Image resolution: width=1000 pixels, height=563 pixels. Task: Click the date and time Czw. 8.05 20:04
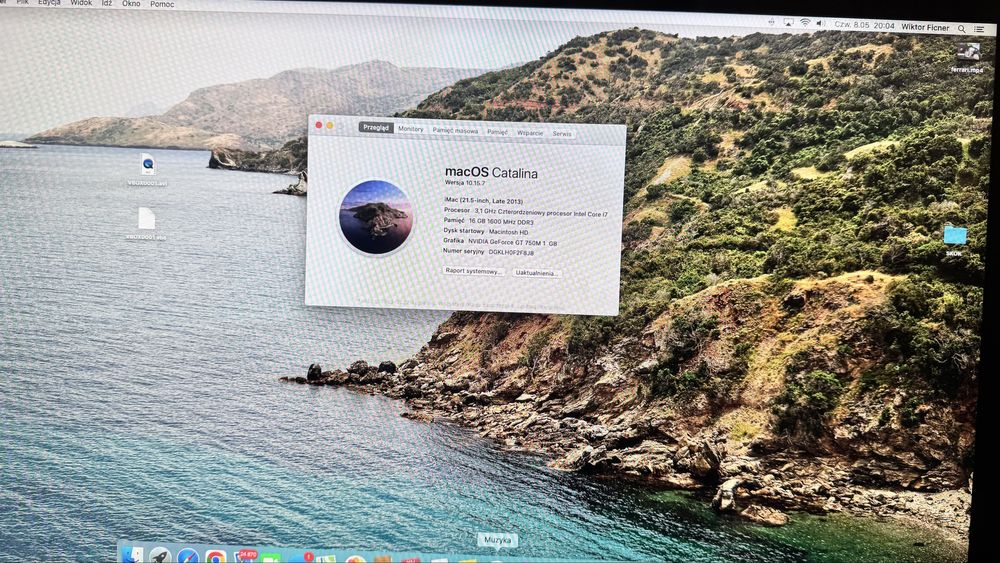864,26
